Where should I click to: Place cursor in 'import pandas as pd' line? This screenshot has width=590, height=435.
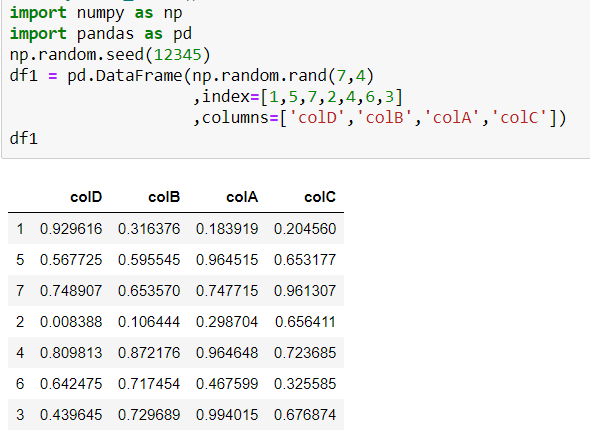click(x=101, y=34)
